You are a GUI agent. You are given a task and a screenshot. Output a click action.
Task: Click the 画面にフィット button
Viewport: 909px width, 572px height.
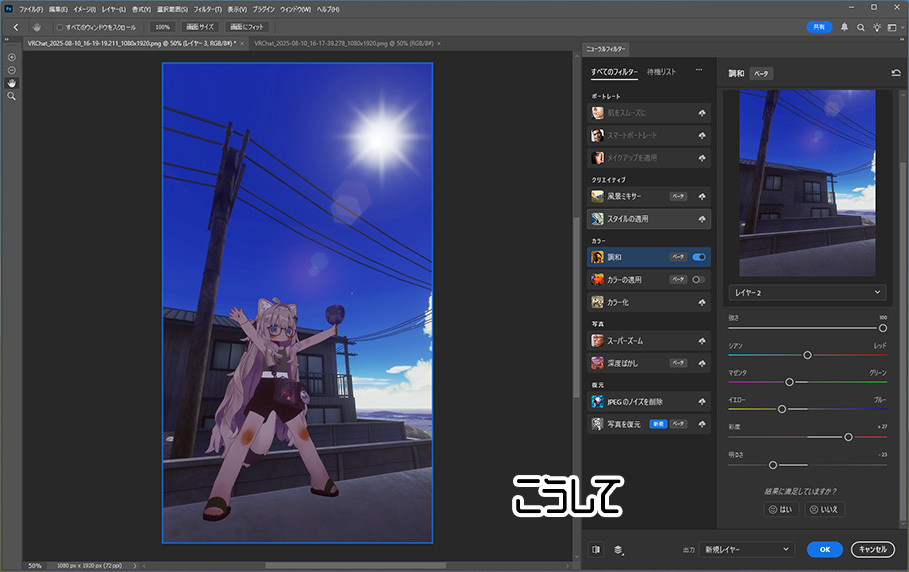[246, 27]
